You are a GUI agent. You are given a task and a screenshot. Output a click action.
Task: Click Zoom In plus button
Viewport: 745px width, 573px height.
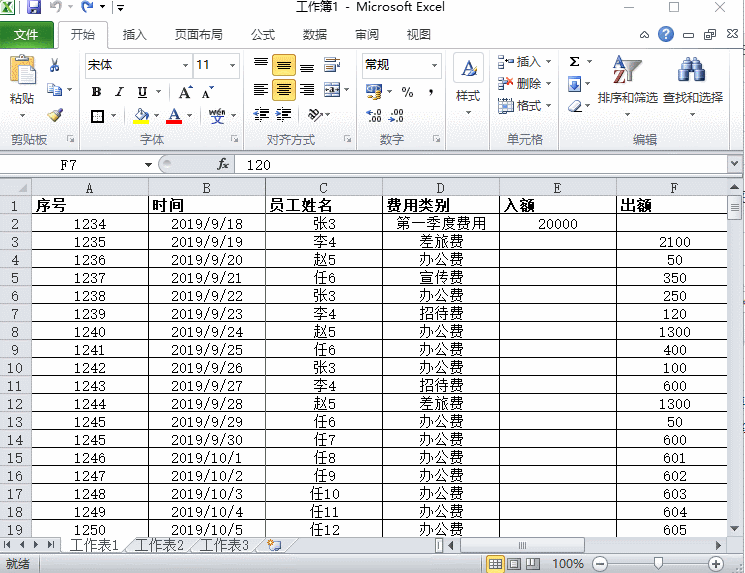coord(716,564)
